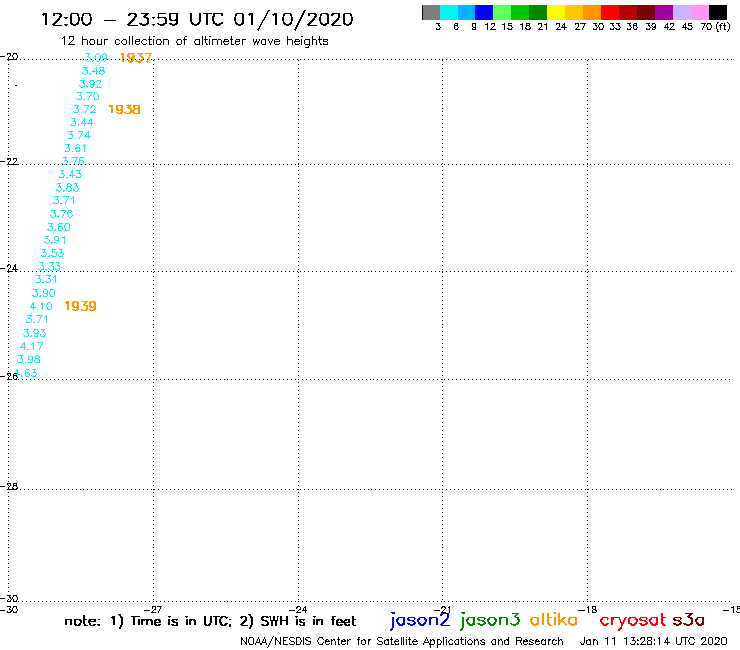Click the jason3 legend label
740x650 pixels.
490,620
